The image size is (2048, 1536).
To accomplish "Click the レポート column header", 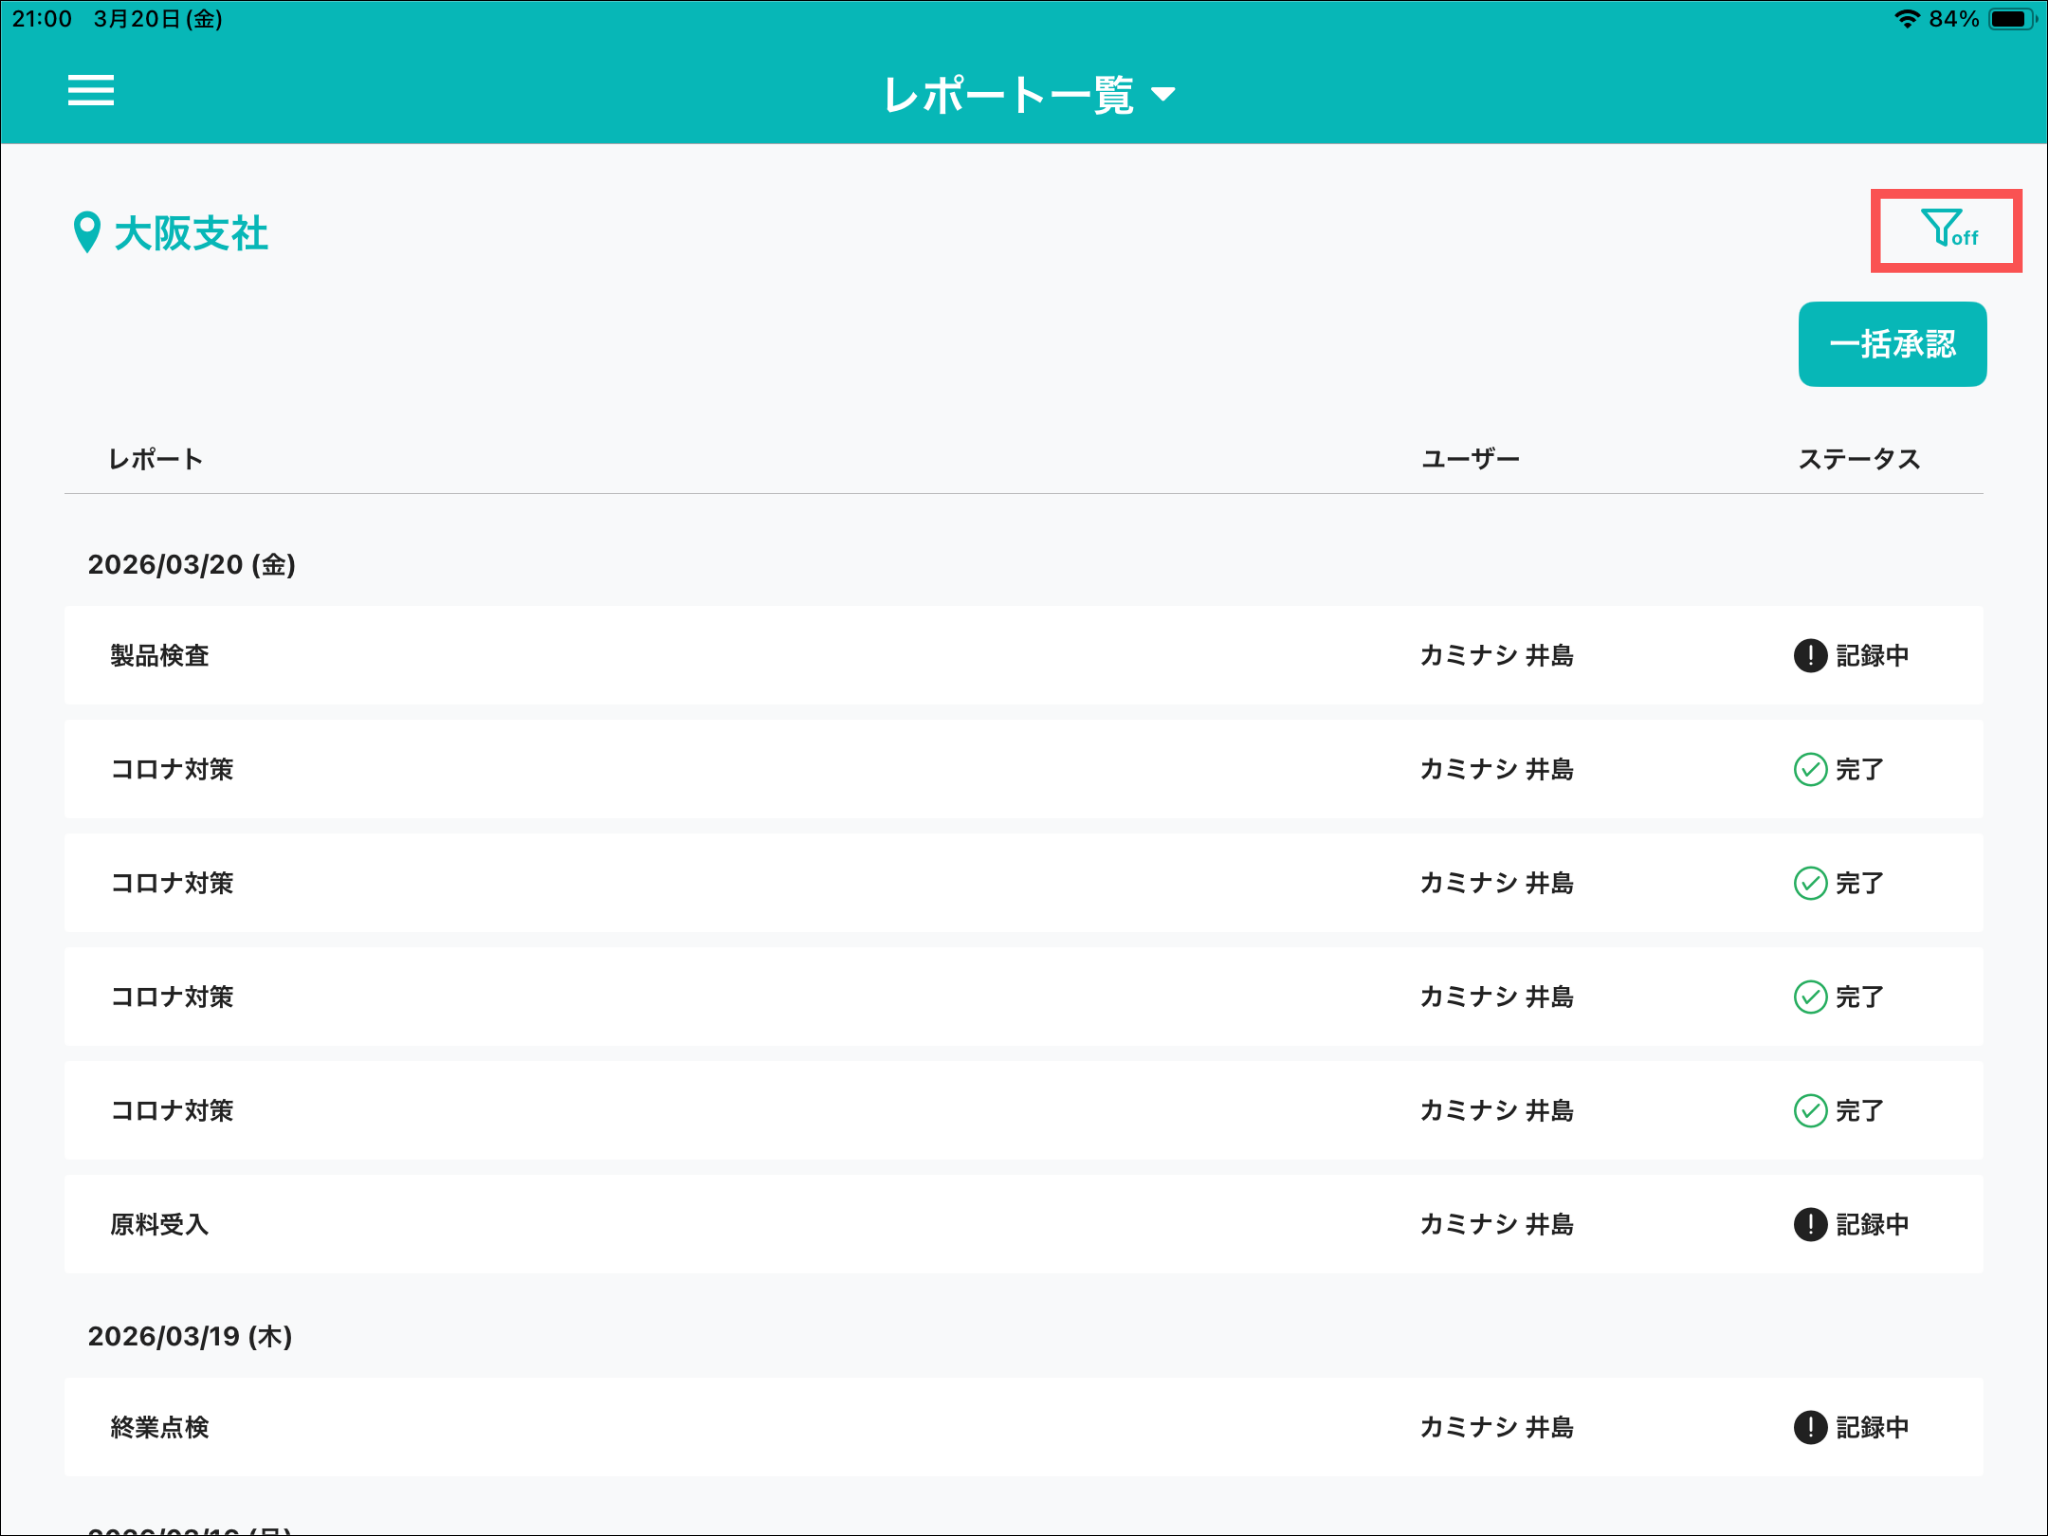I will (x=156, y=459).
